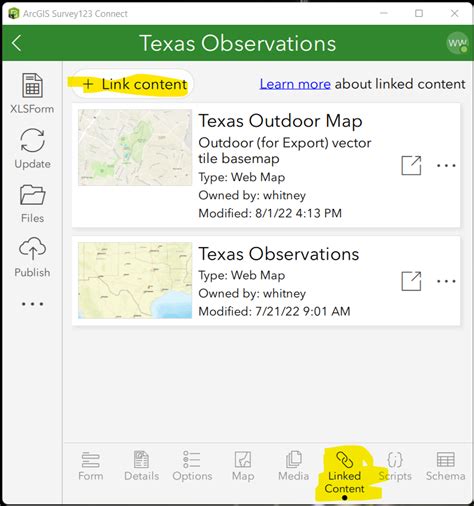Maximize the Survey123 Connect window
The height and width of the screenshot is (506, 474).
coord(419,13)
